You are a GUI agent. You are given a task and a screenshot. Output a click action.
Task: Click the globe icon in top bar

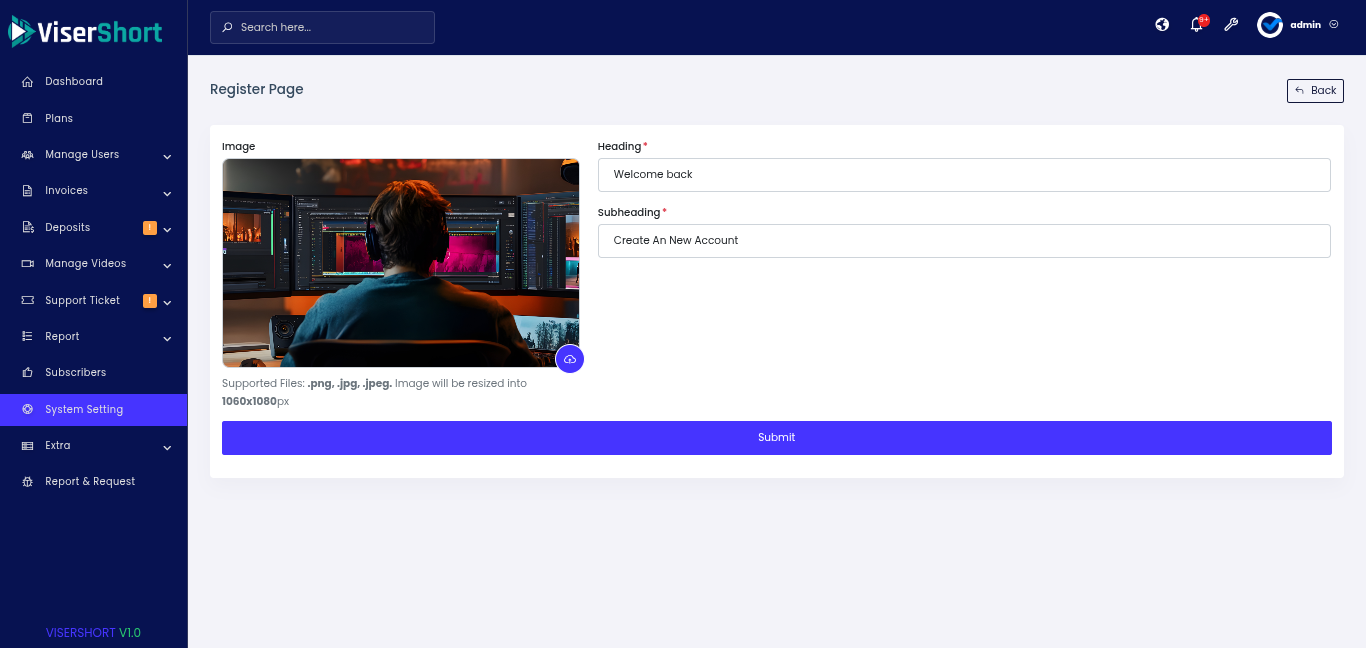coord(1162,25)
